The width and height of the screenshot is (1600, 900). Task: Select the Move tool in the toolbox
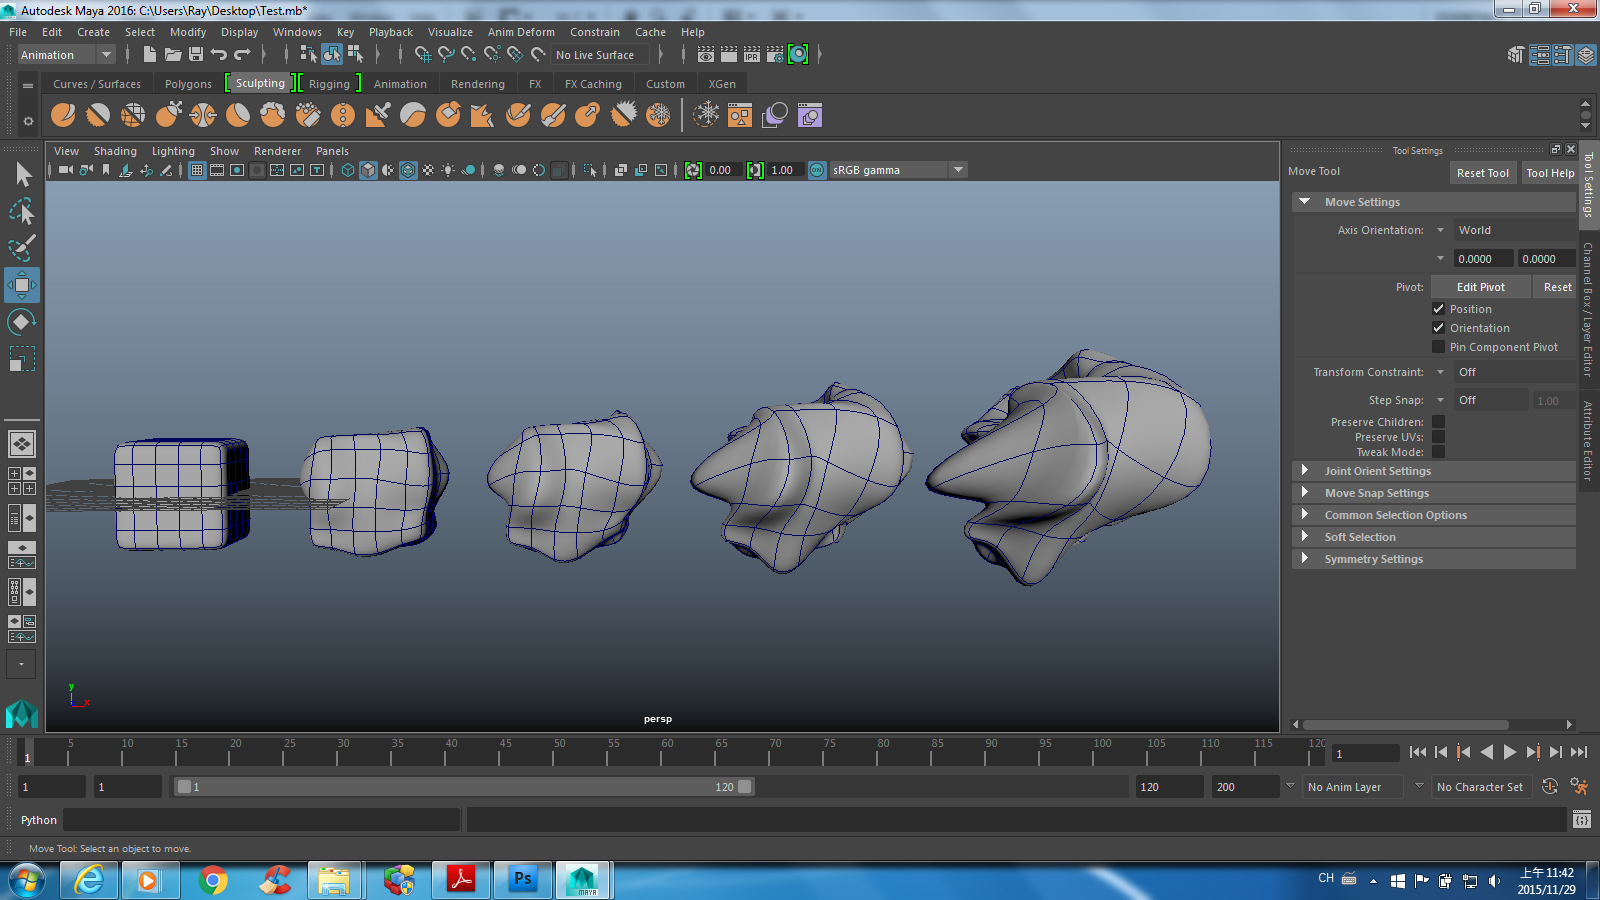point(22,285)
